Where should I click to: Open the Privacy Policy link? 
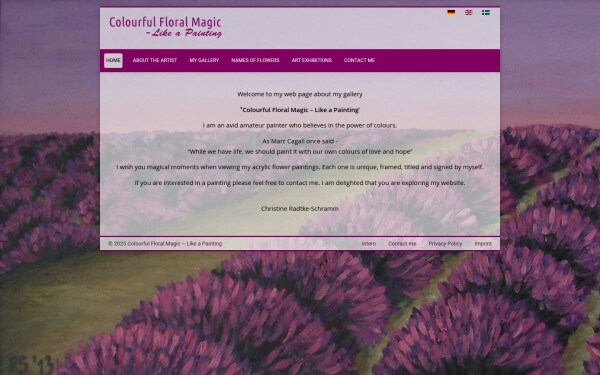pyautogui.click(x=445, y=244)
